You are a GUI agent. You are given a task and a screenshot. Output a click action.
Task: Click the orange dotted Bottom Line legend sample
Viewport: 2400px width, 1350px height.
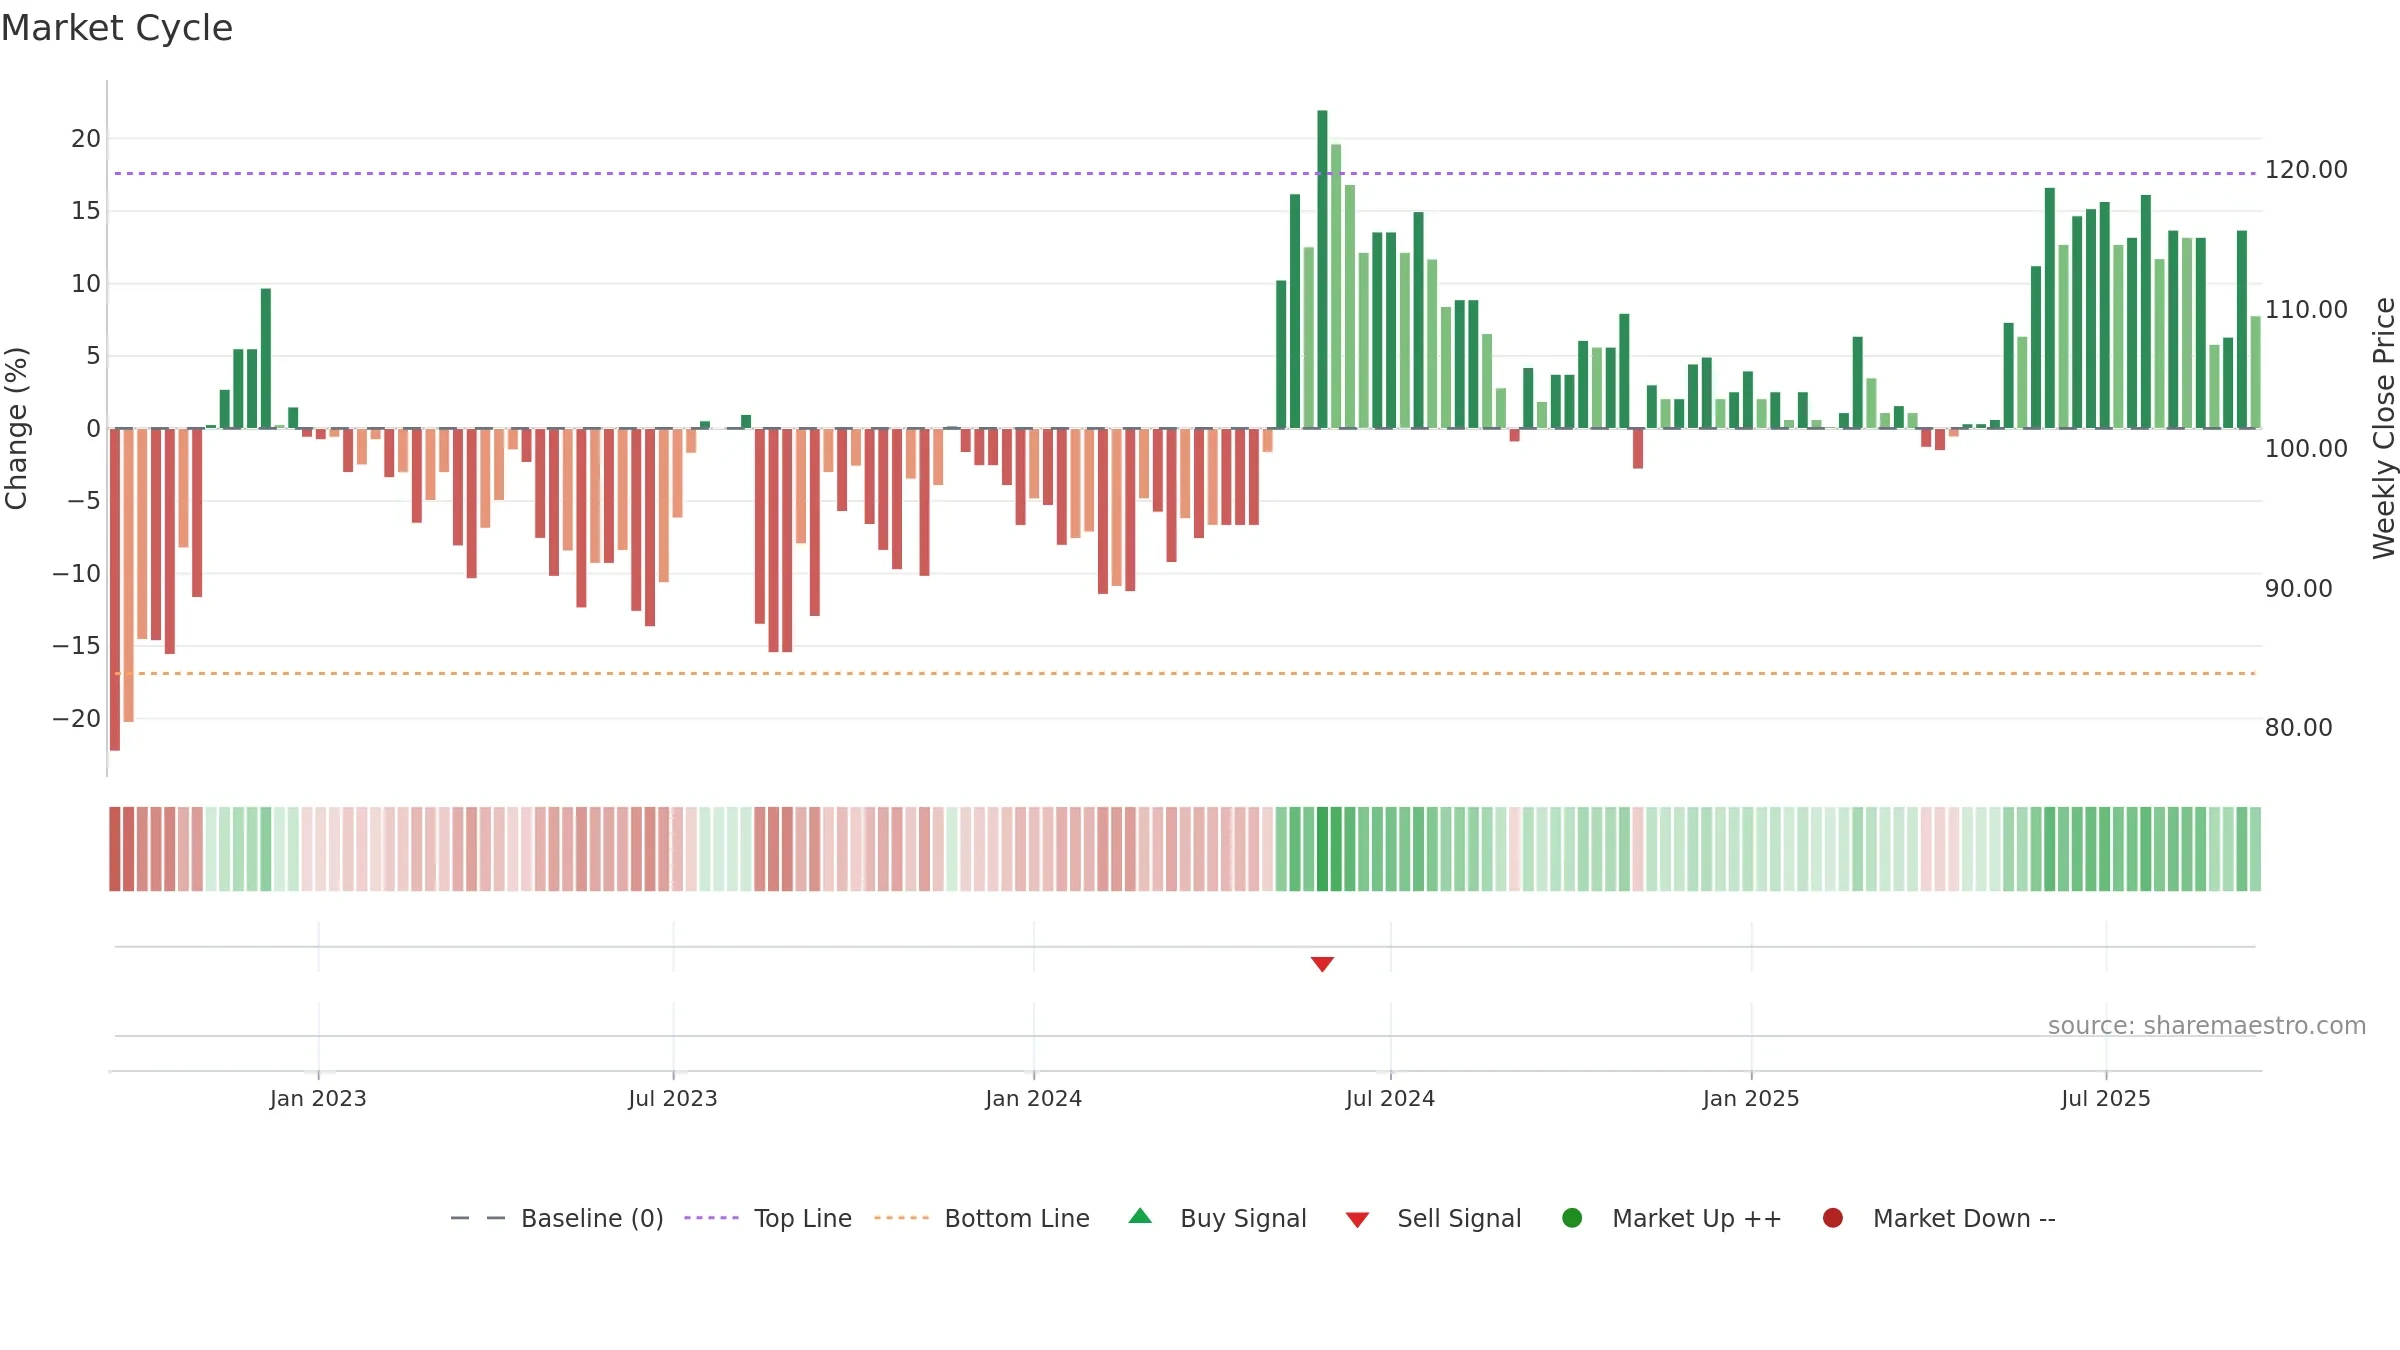pos(901,1218)
